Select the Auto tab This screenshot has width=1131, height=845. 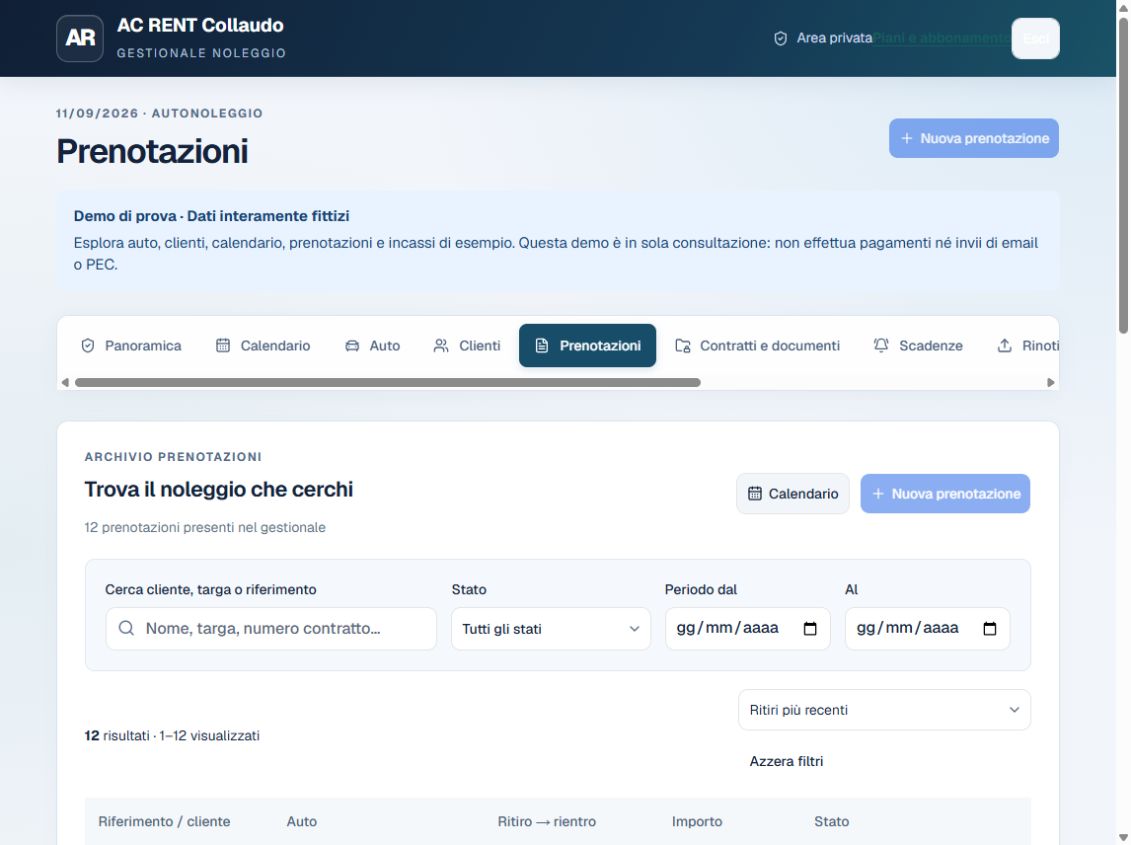372,346
